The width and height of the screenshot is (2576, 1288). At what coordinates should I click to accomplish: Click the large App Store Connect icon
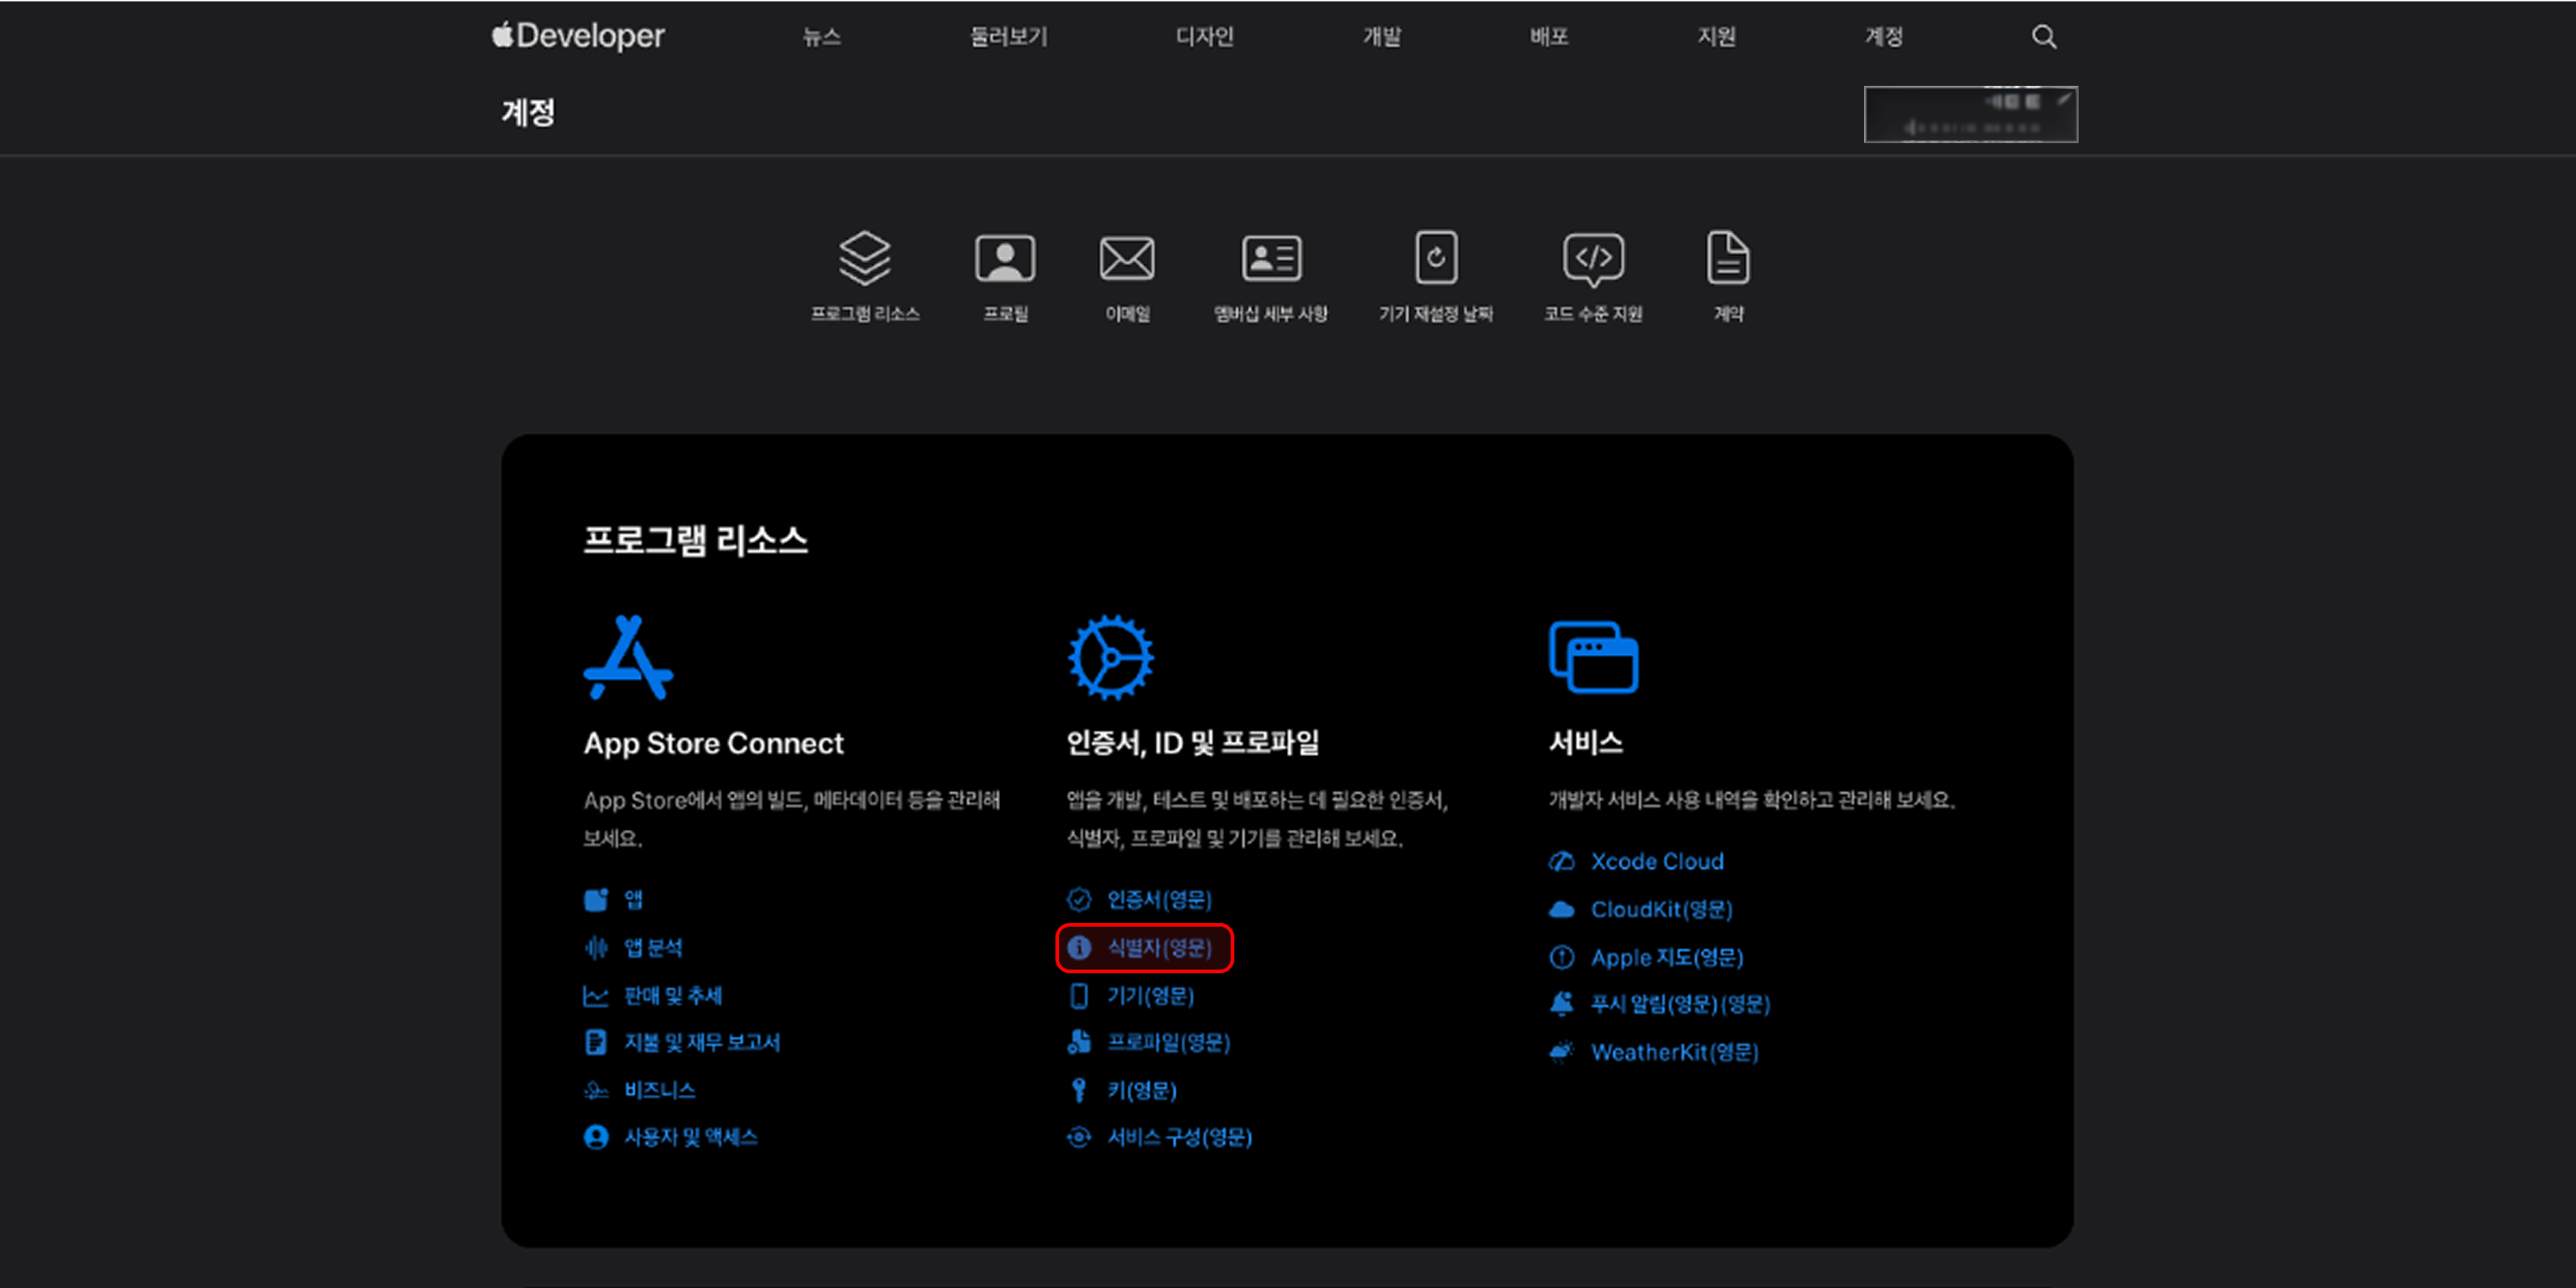[628, 657]
